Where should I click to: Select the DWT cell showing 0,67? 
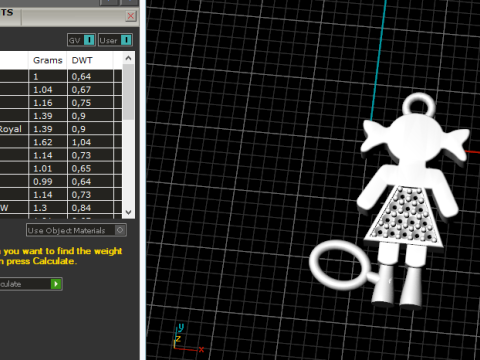point(90,90)
